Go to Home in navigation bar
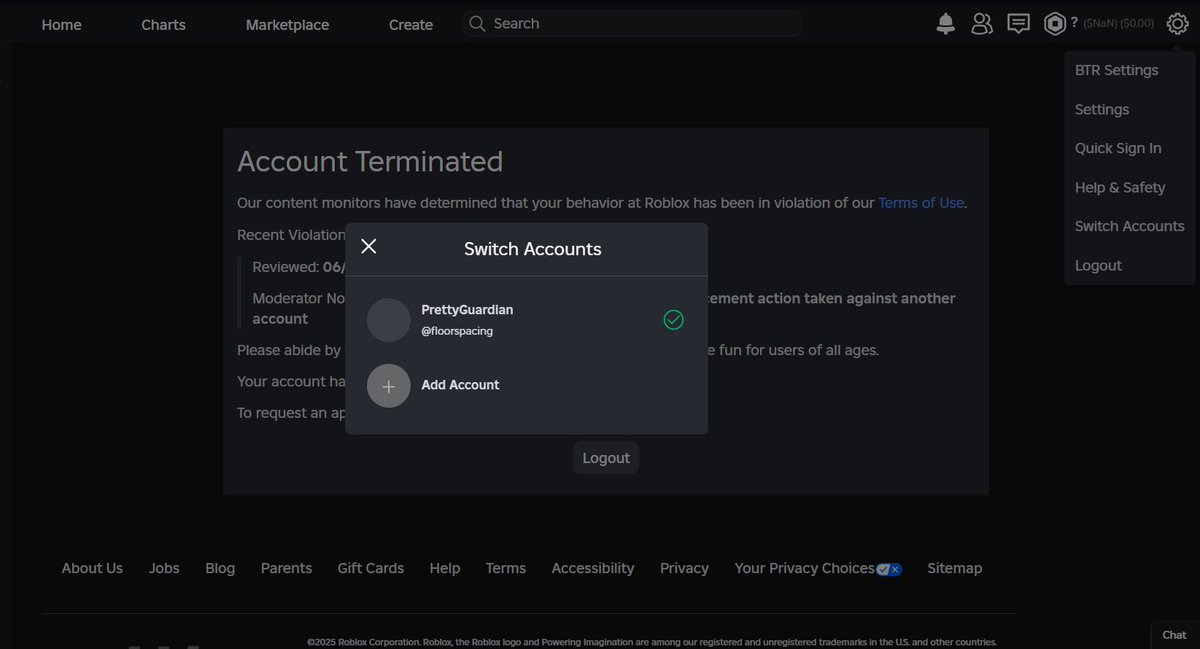Screen dimensions: 1200x649 [x=62, y=25]
